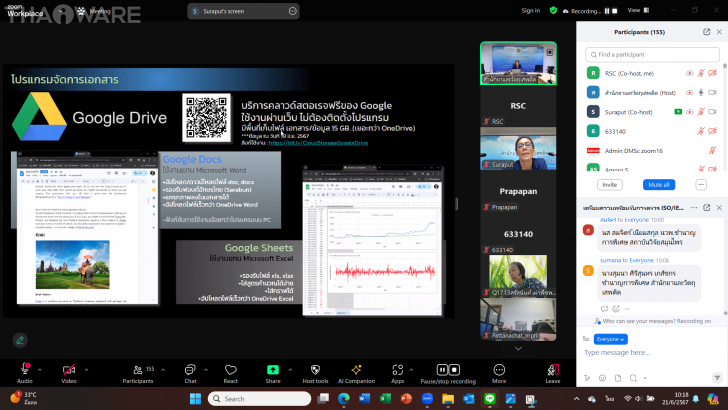Close the Participants panel

[x=719, y=32]
